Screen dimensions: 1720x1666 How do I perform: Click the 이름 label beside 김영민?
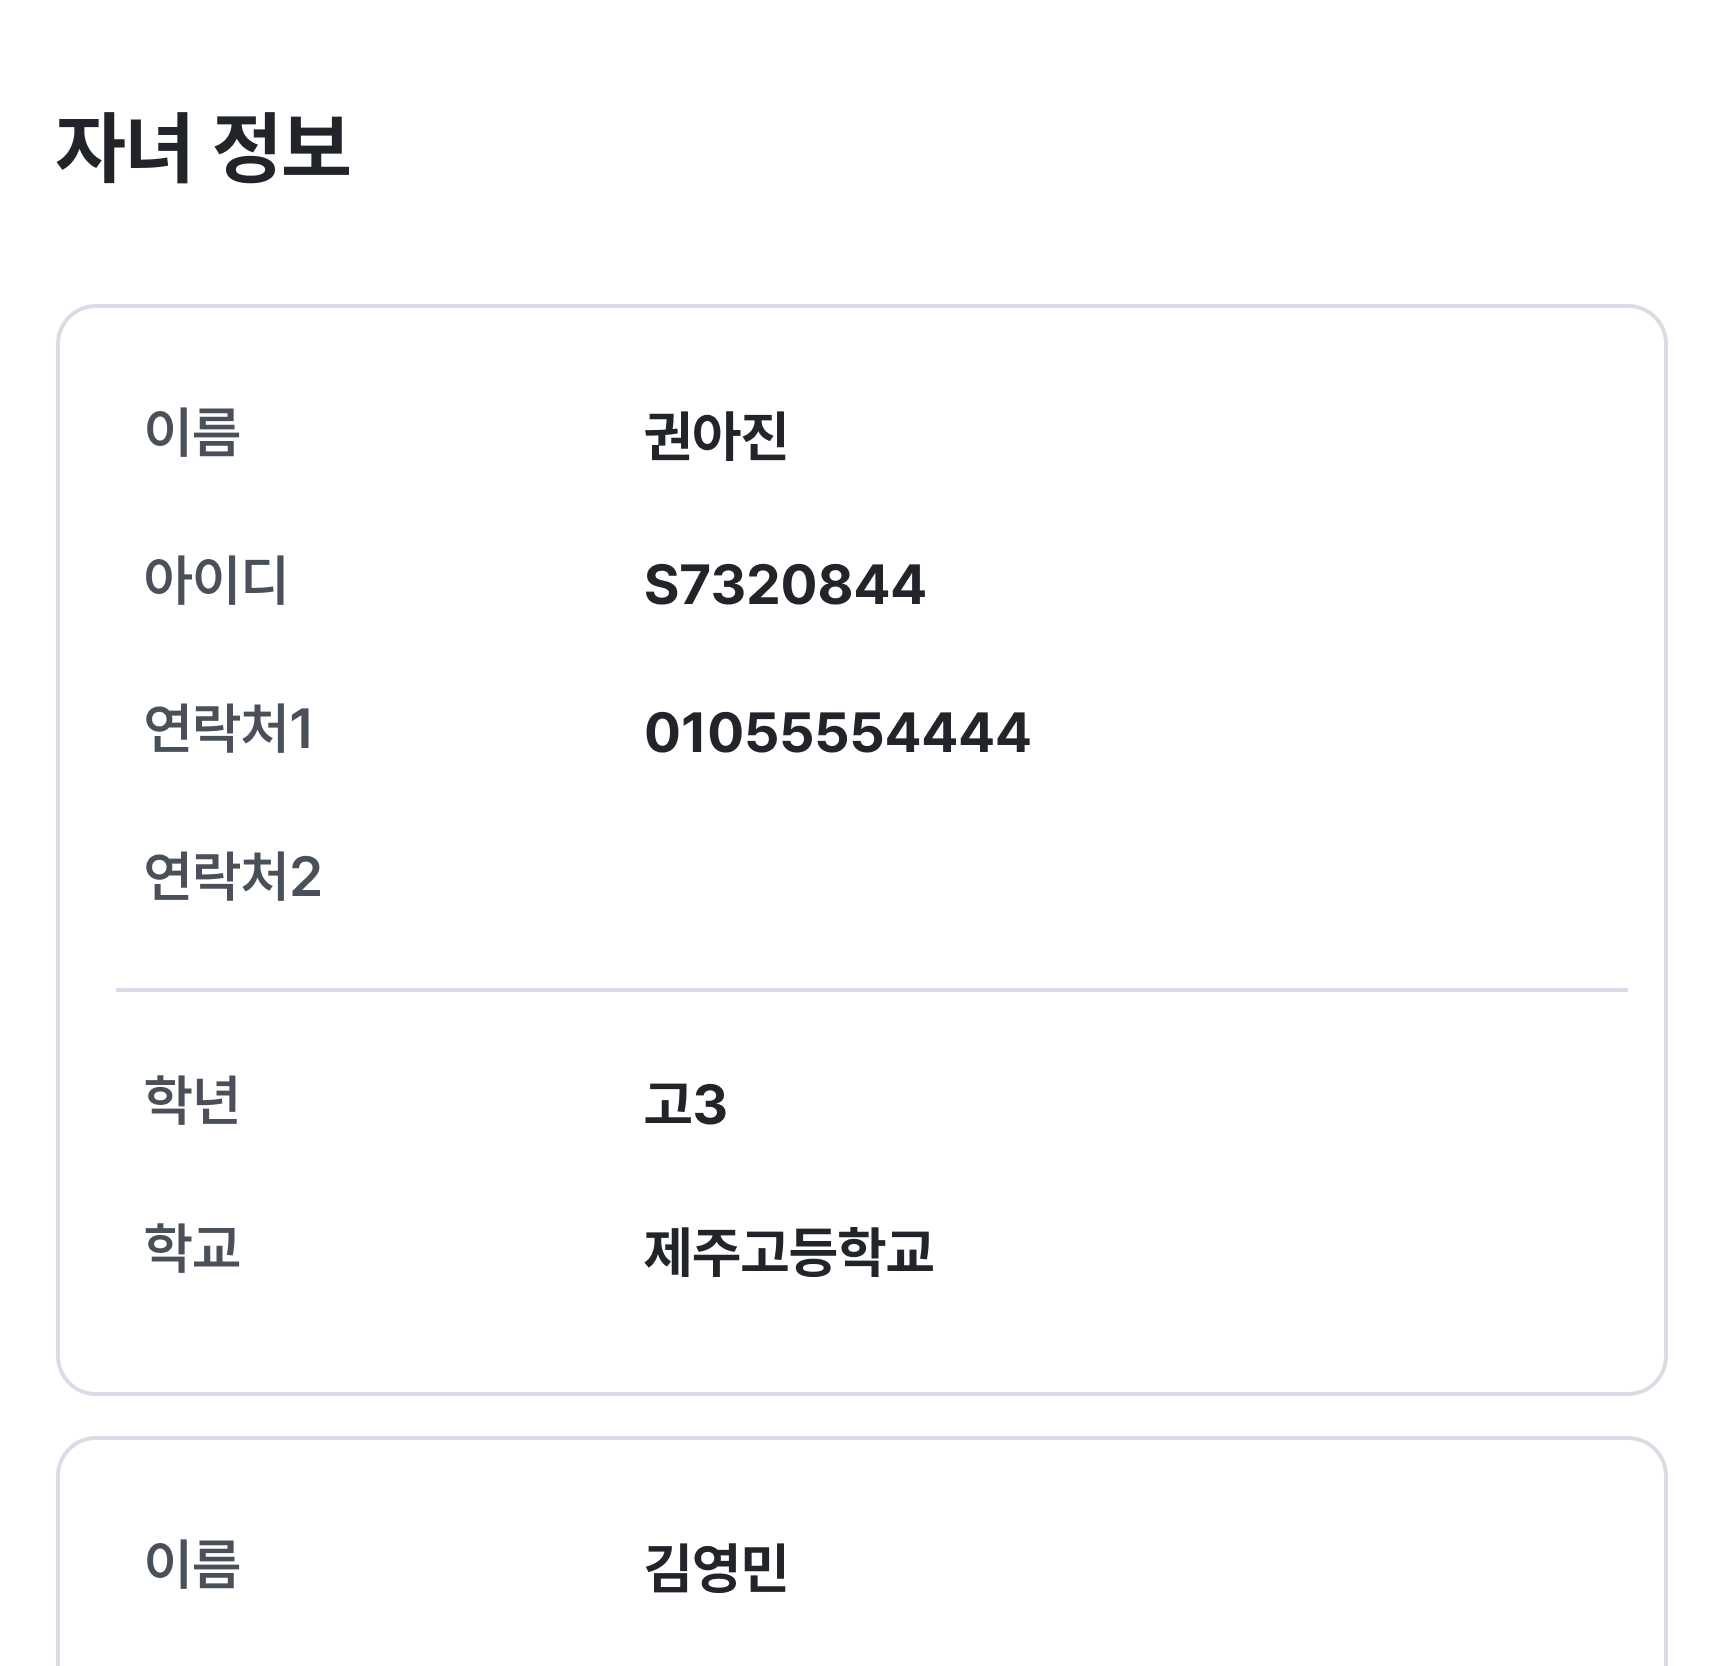click(192, 1565)
